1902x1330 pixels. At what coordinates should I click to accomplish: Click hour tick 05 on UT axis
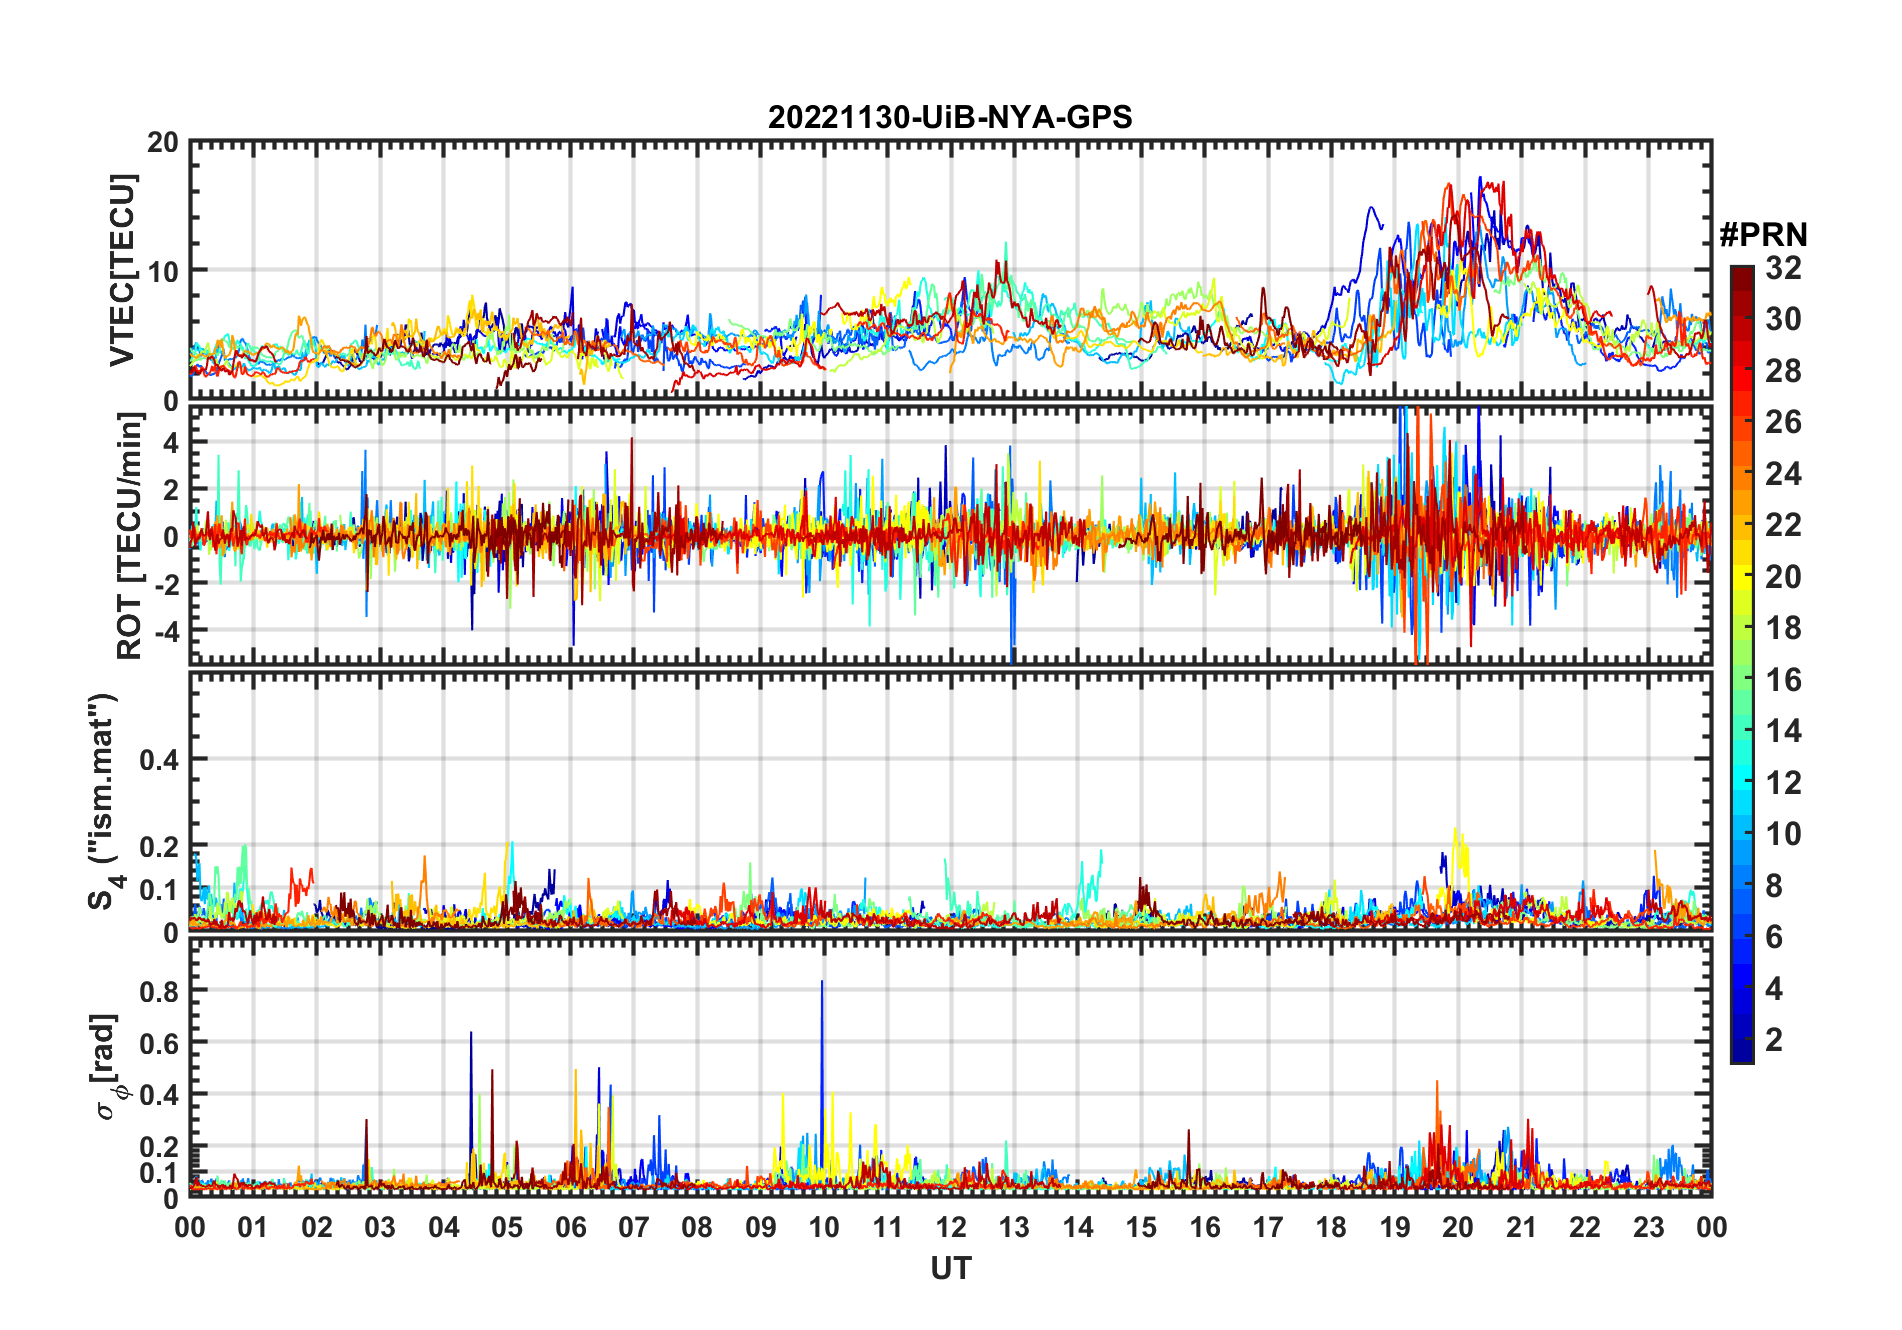pos(507,1227)
